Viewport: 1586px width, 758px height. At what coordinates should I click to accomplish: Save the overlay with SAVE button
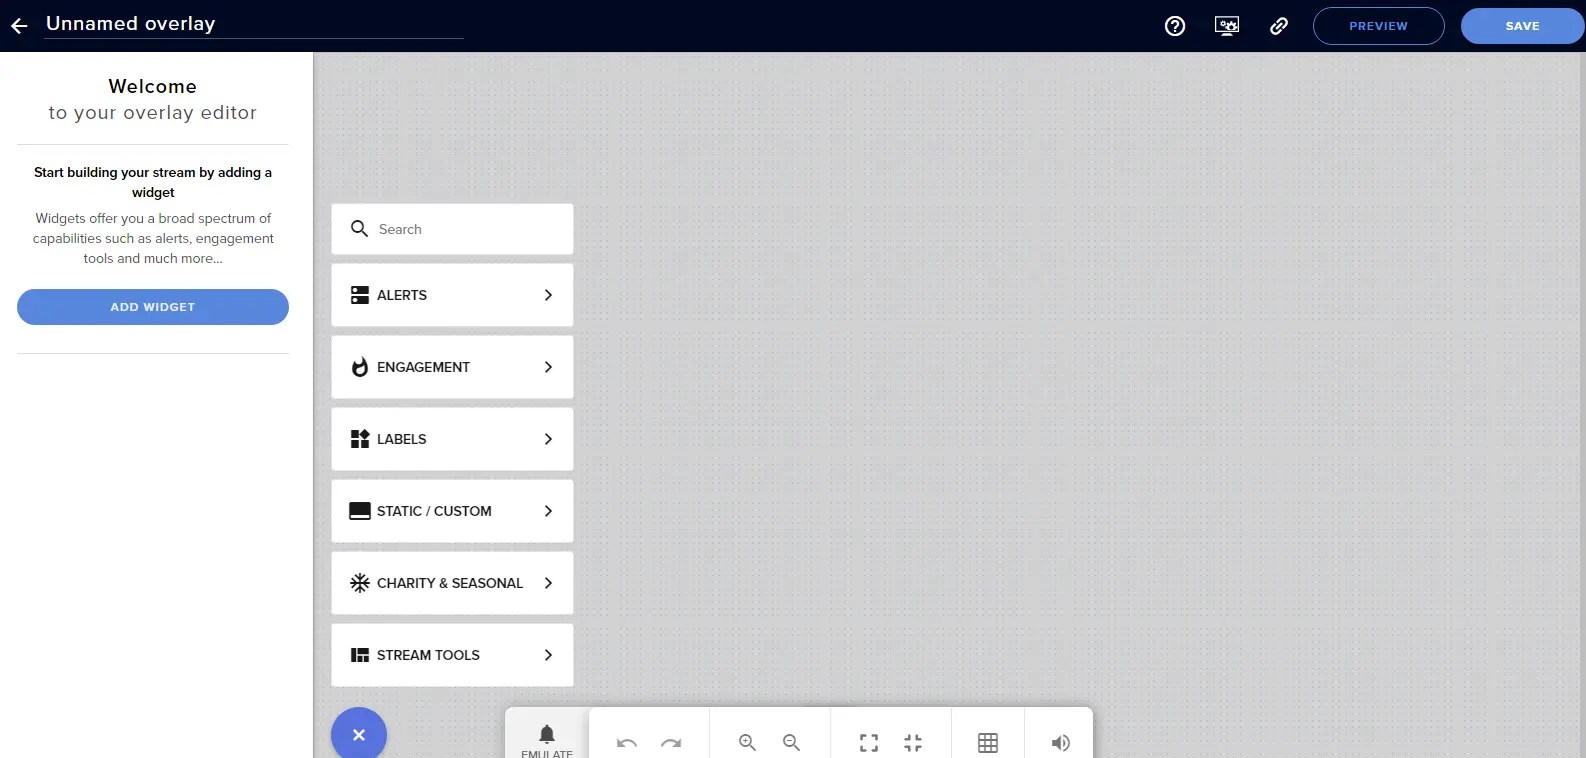point(1523,26)
